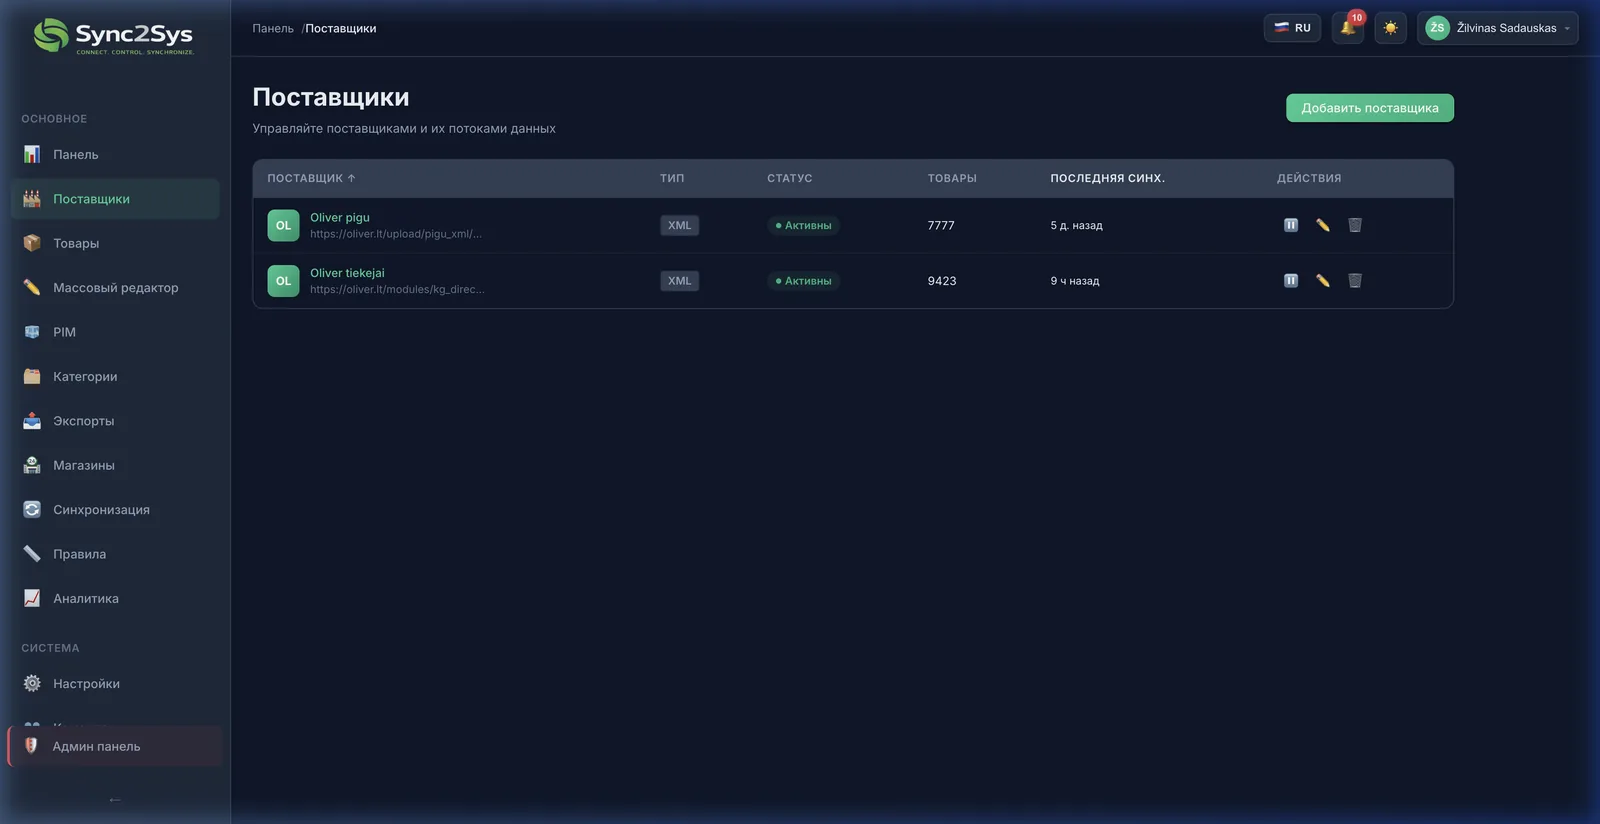The image size is (1600, 824).
Task: Click product count 9423
Action: 942,281
